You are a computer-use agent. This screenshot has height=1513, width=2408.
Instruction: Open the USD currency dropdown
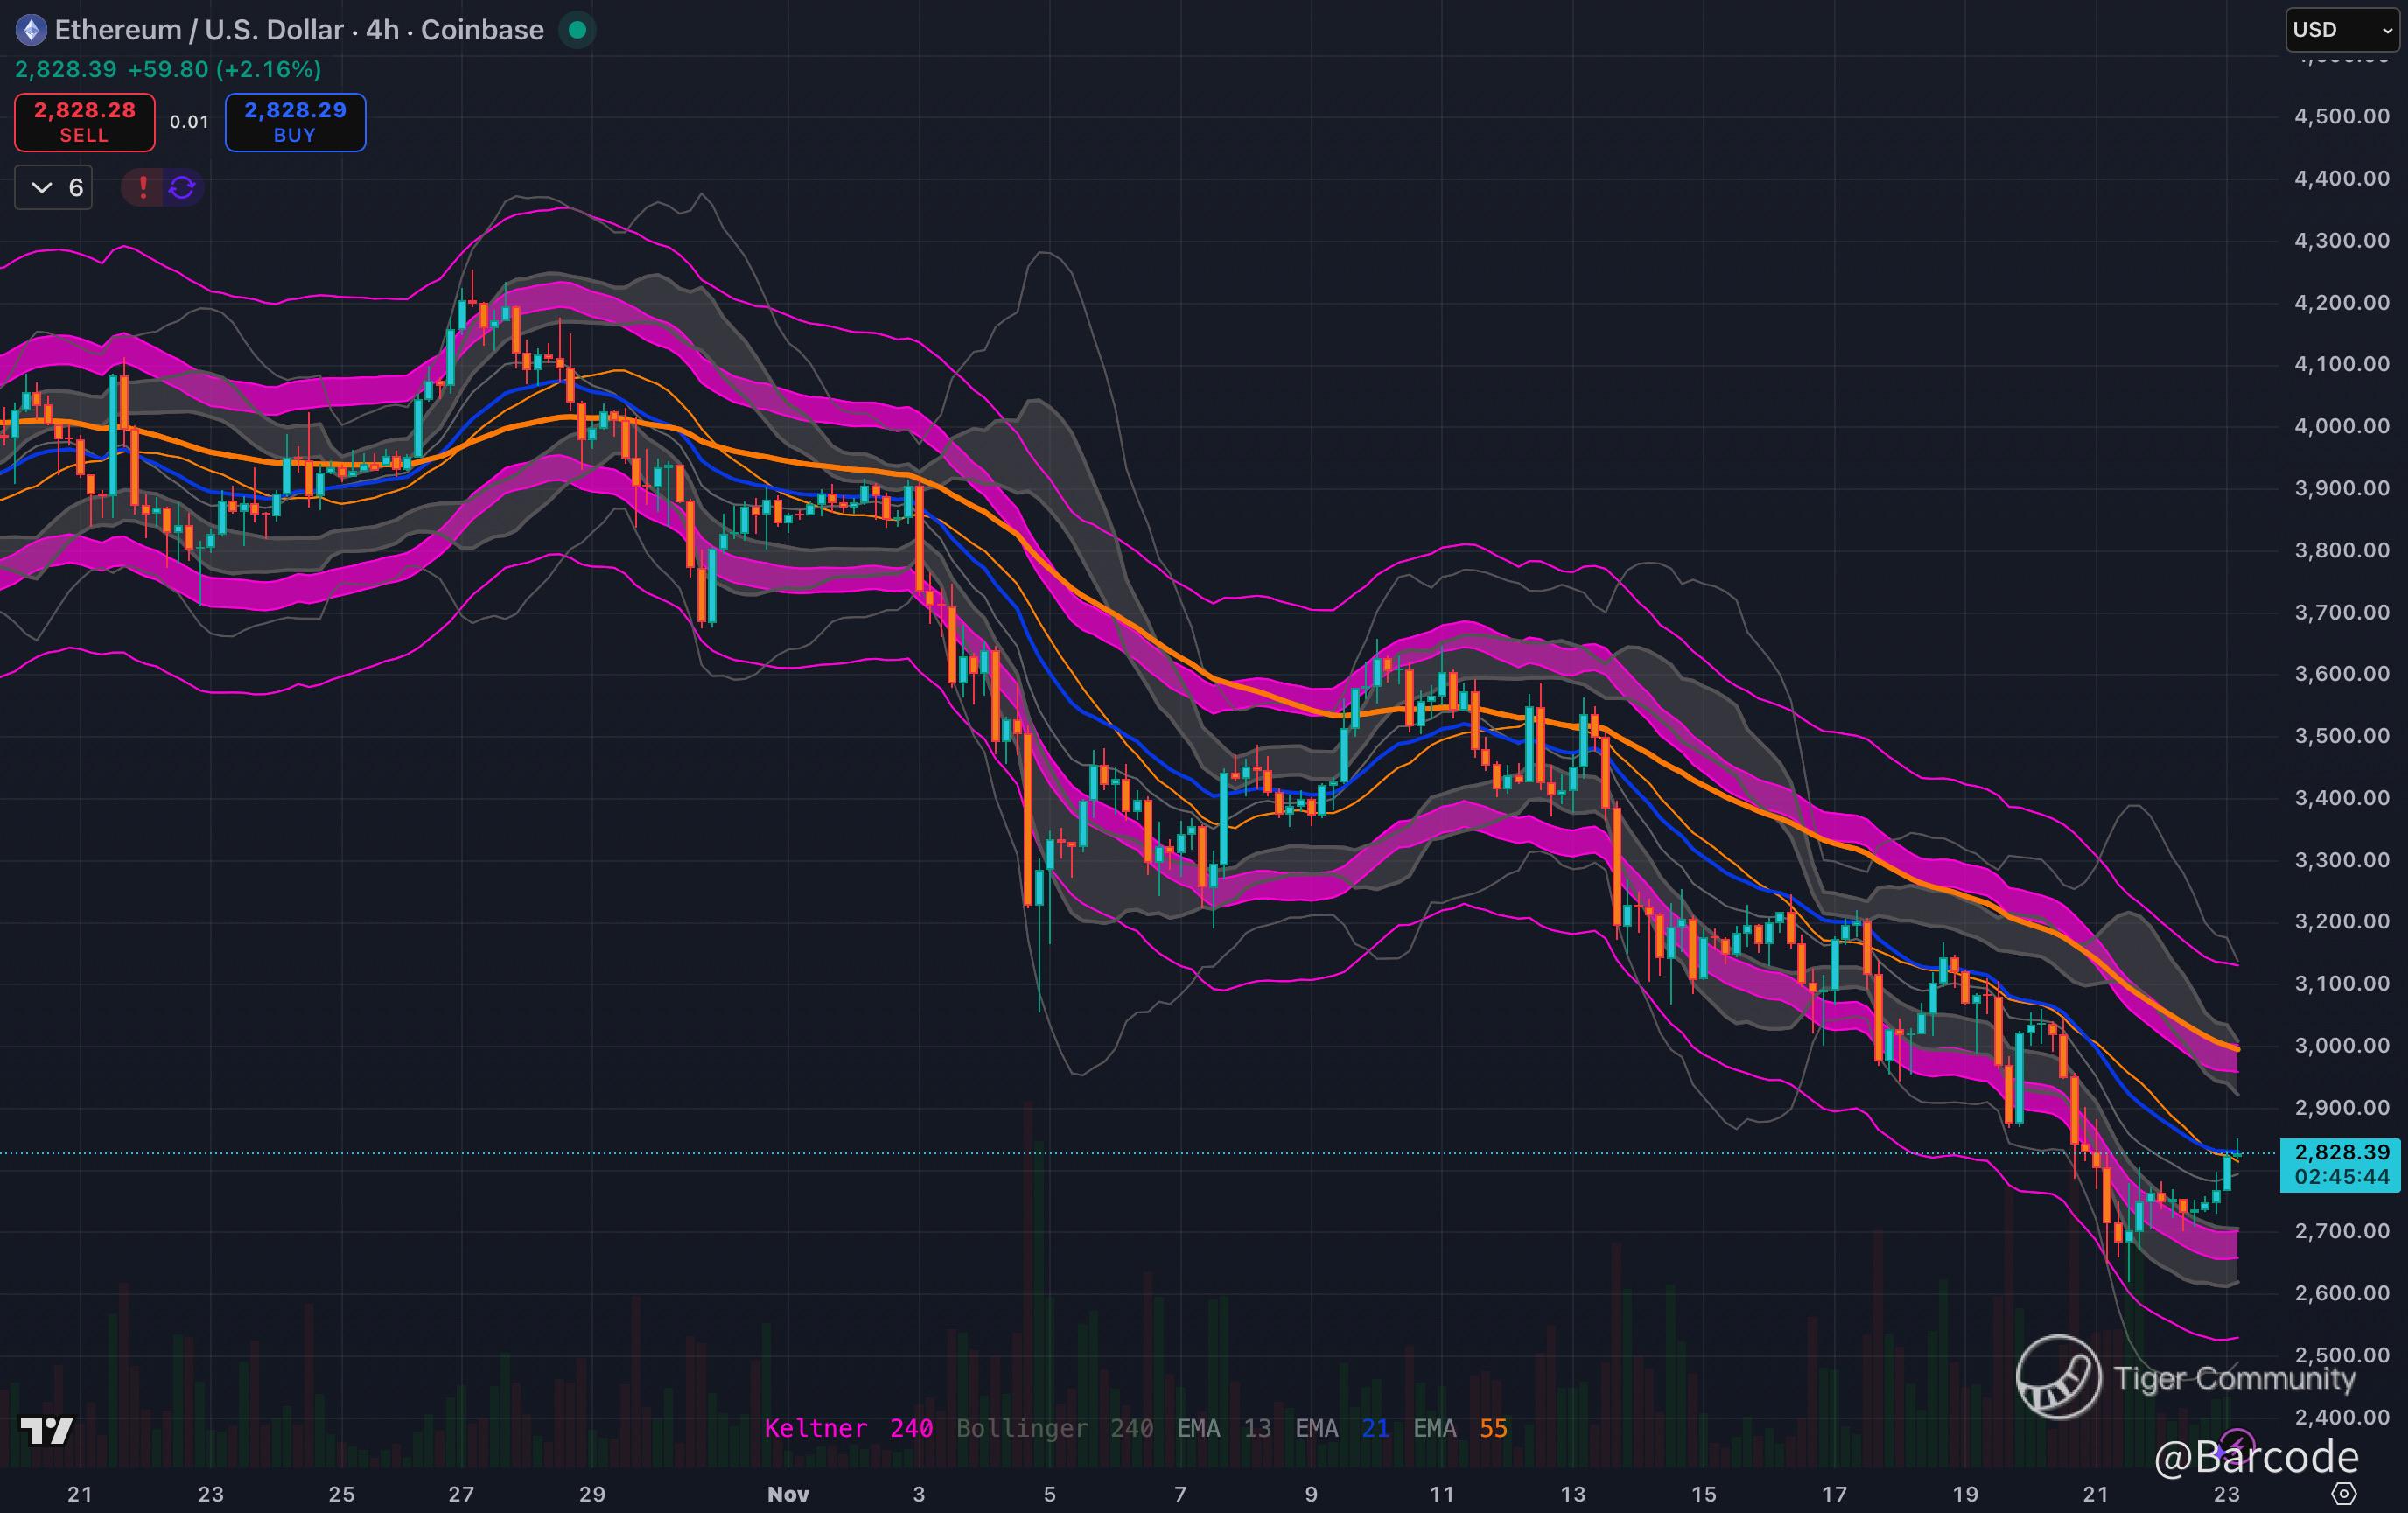(x=2341, y=29)
